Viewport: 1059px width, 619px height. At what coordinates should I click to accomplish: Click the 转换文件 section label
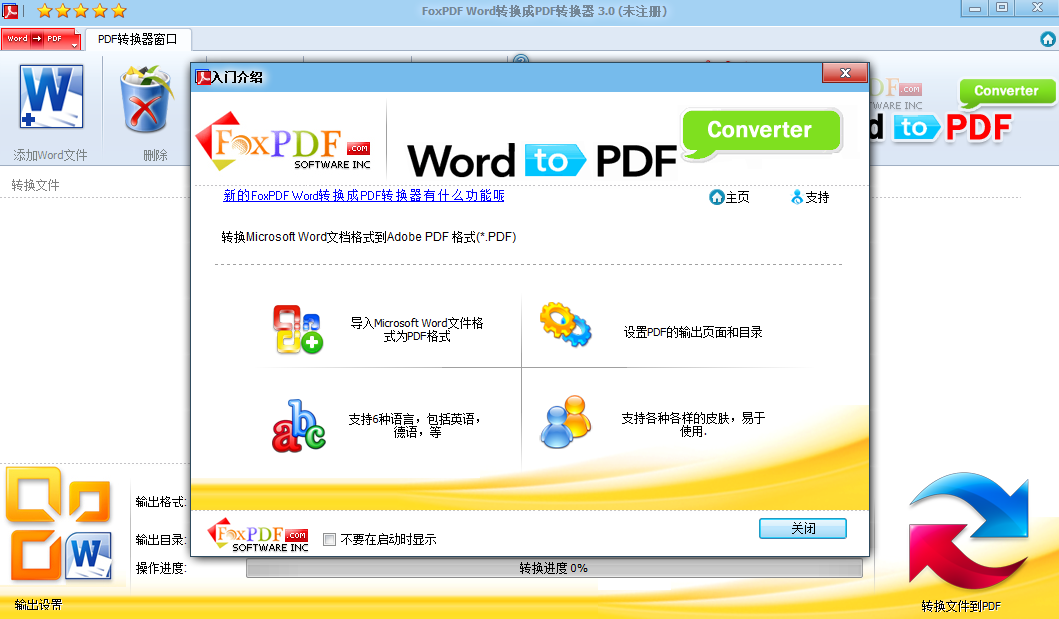coord(35,185)
